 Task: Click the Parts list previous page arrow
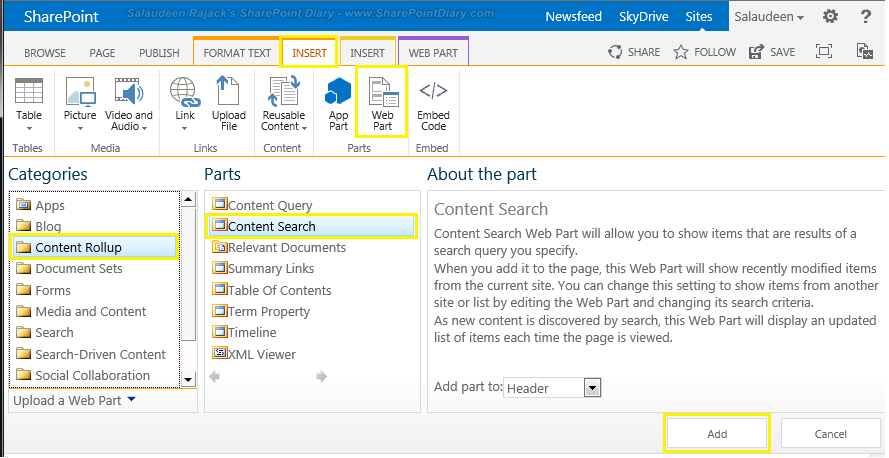(x=214, y=376)
